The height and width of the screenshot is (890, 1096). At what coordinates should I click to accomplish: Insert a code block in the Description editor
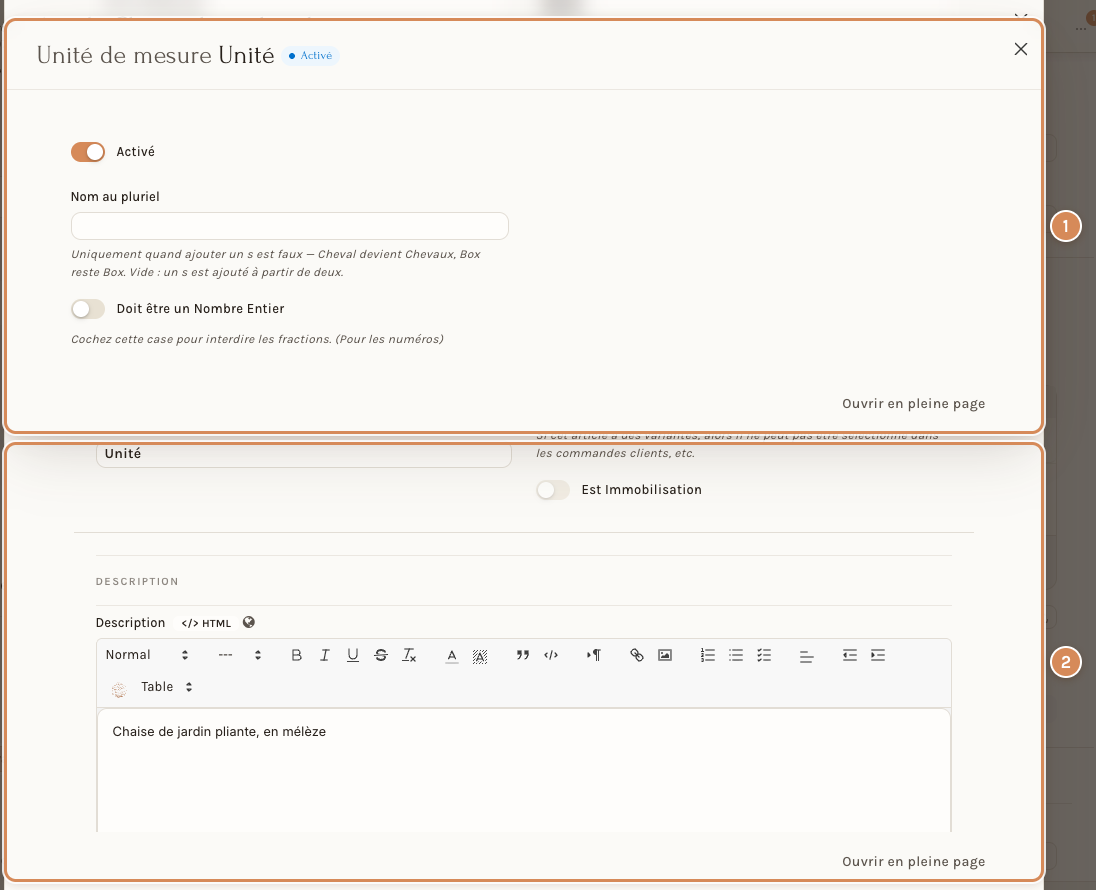click(551, 655)
